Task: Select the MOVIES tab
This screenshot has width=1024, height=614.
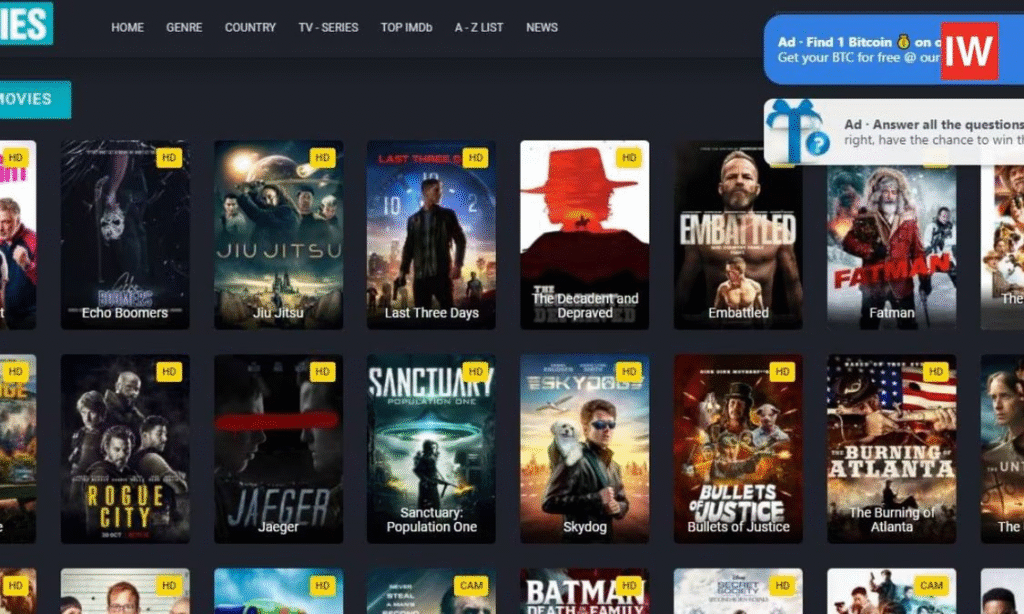Action: pyautogui.click(x=30, y=99)
